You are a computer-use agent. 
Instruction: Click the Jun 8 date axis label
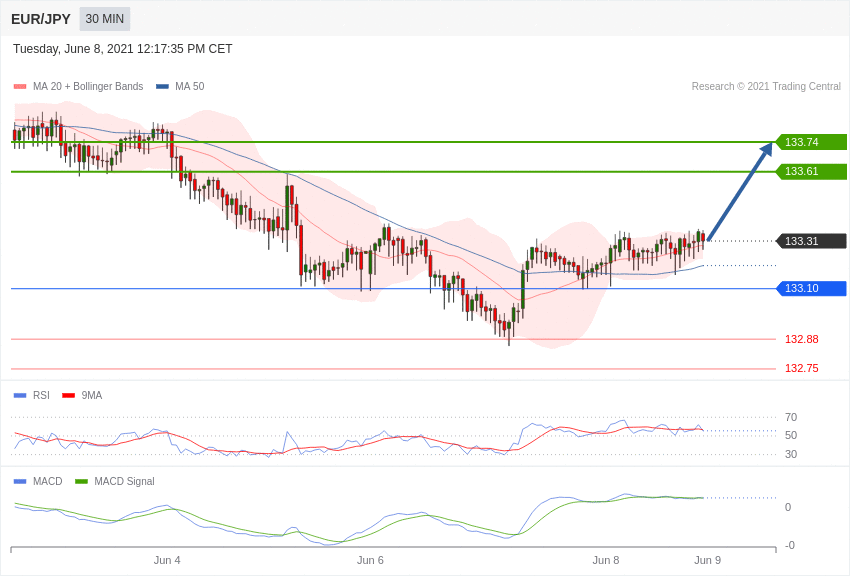click(x=606, y=560)
